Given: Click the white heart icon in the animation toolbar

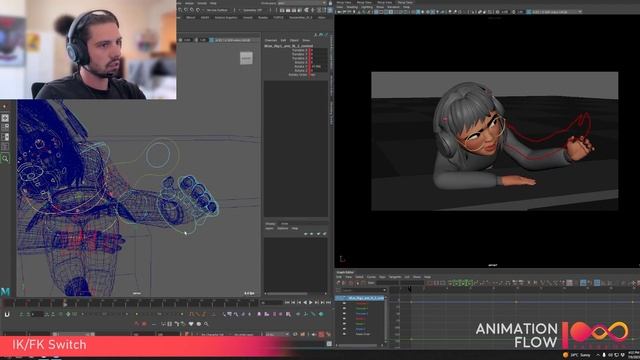Looking at the screenshot, I should pyautogui.click(x=191, y=324).
